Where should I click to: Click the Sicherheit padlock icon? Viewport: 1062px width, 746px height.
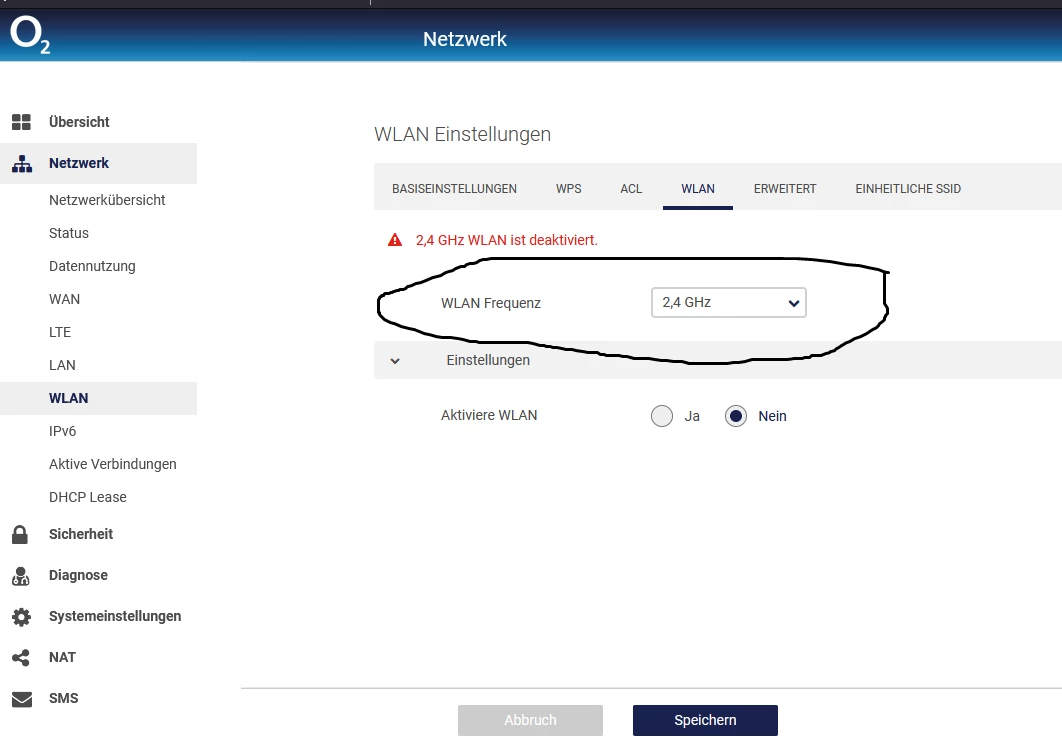tap(20, 535)
